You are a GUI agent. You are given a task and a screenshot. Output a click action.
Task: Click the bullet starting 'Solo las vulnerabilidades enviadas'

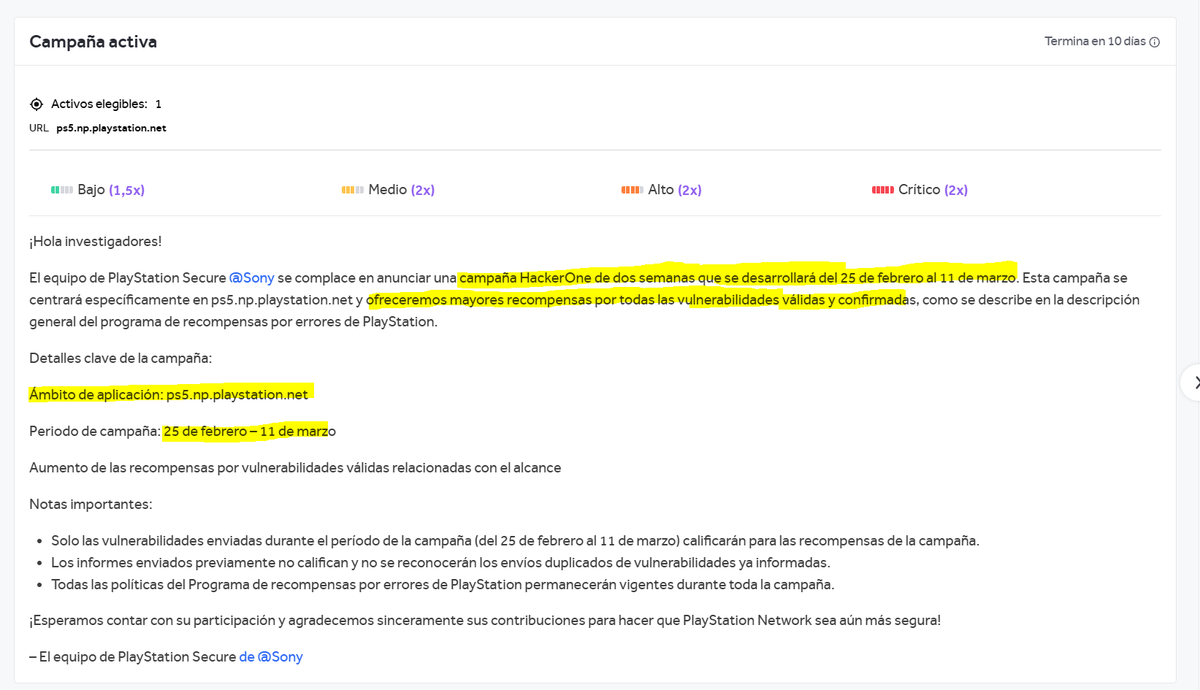515,541
